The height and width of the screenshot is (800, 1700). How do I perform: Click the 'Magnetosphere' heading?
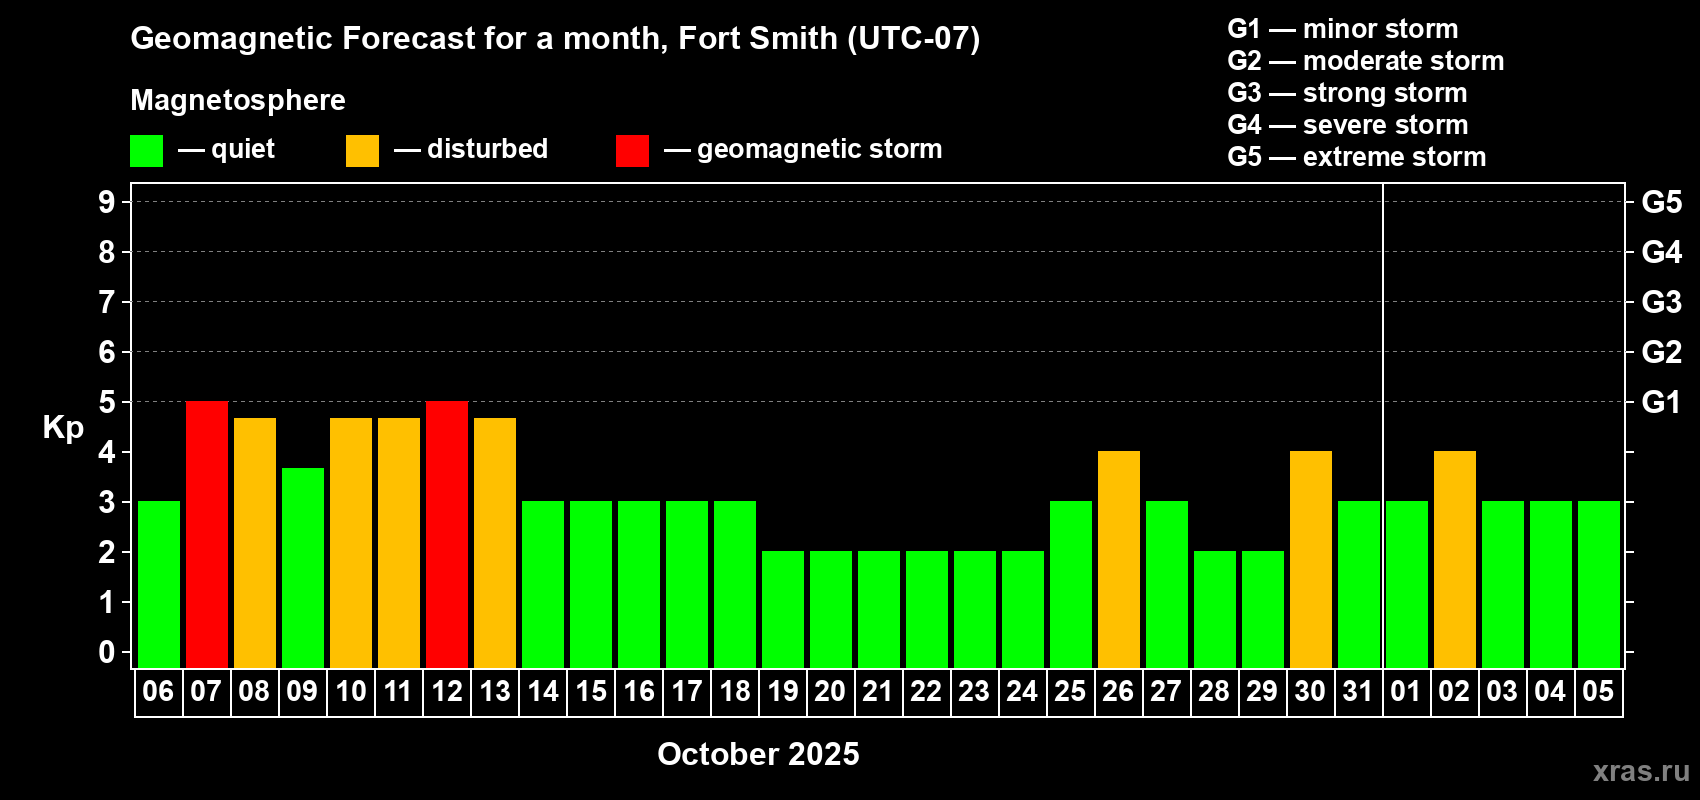[x=238, y=100]
